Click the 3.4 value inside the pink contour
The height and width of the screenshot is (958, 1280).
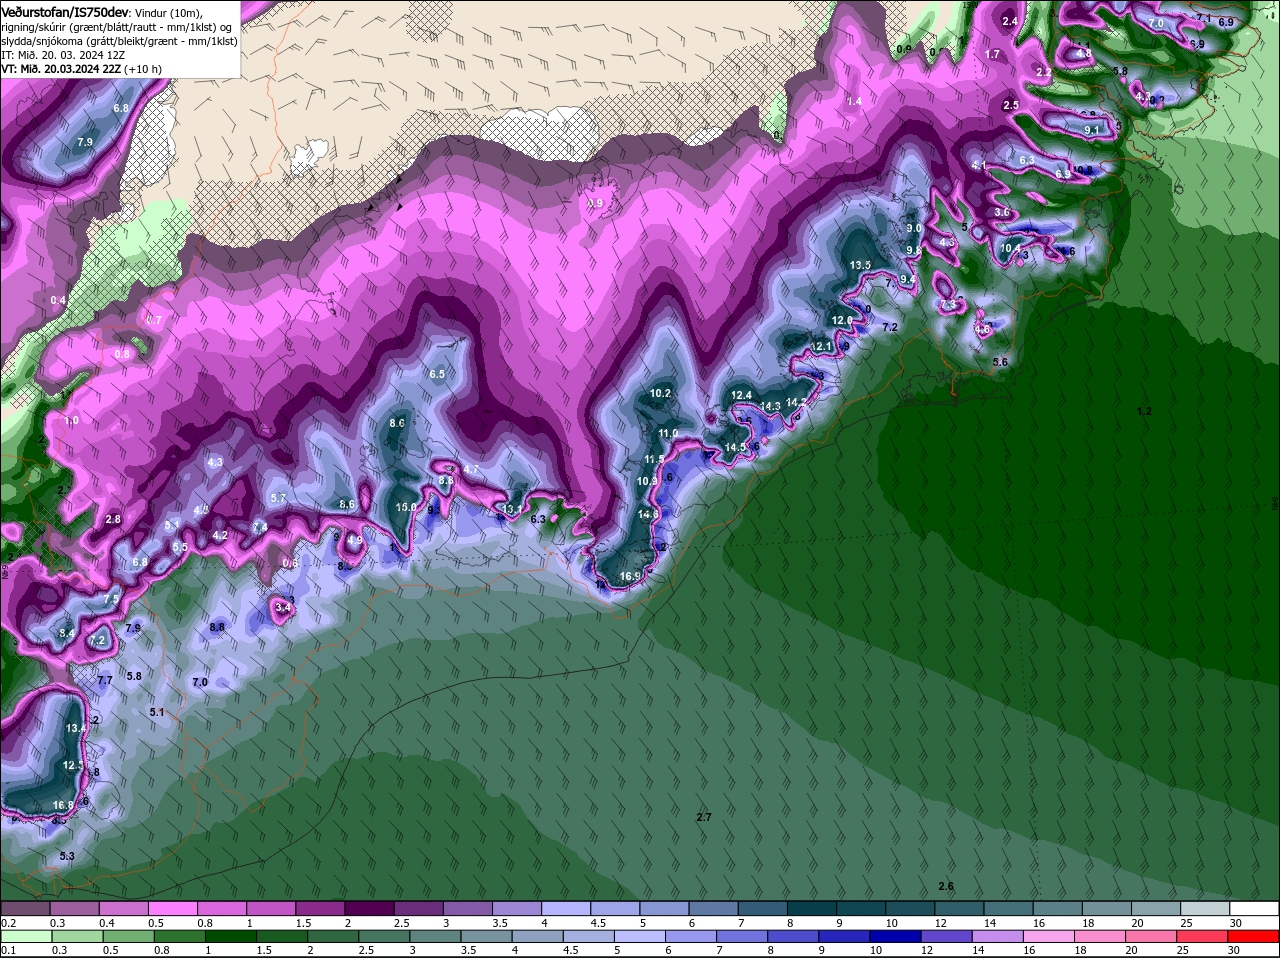click(x=283, y=607)
